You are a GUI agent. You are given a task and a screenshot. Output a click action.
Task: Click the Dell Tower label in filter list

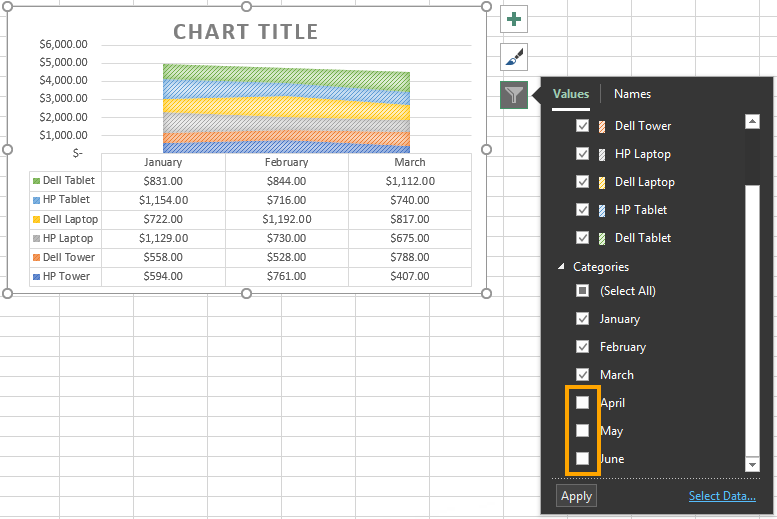(643, 126)
